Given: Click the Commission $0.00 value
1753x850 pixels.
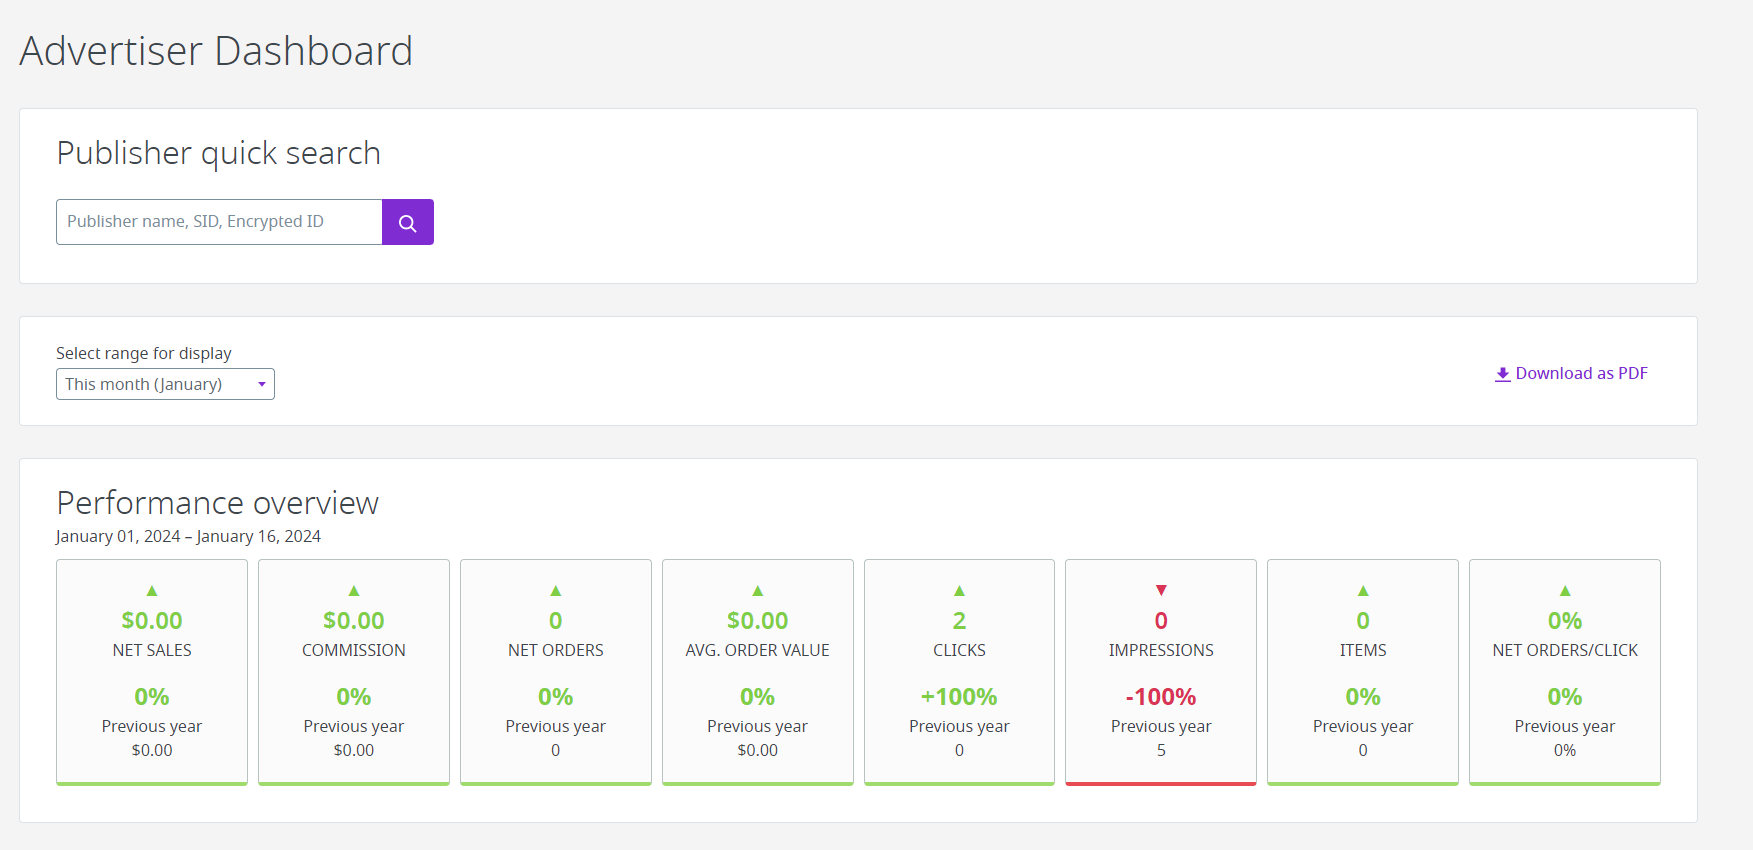Looking at the screenshot, I should tap(354, 621).
